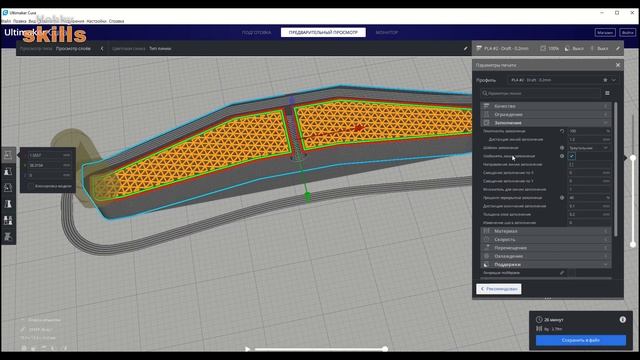The height and width of the screenshot is (360, 640).
Task: Click the pencil icon in support blocker row
Action: coord(562,273)
